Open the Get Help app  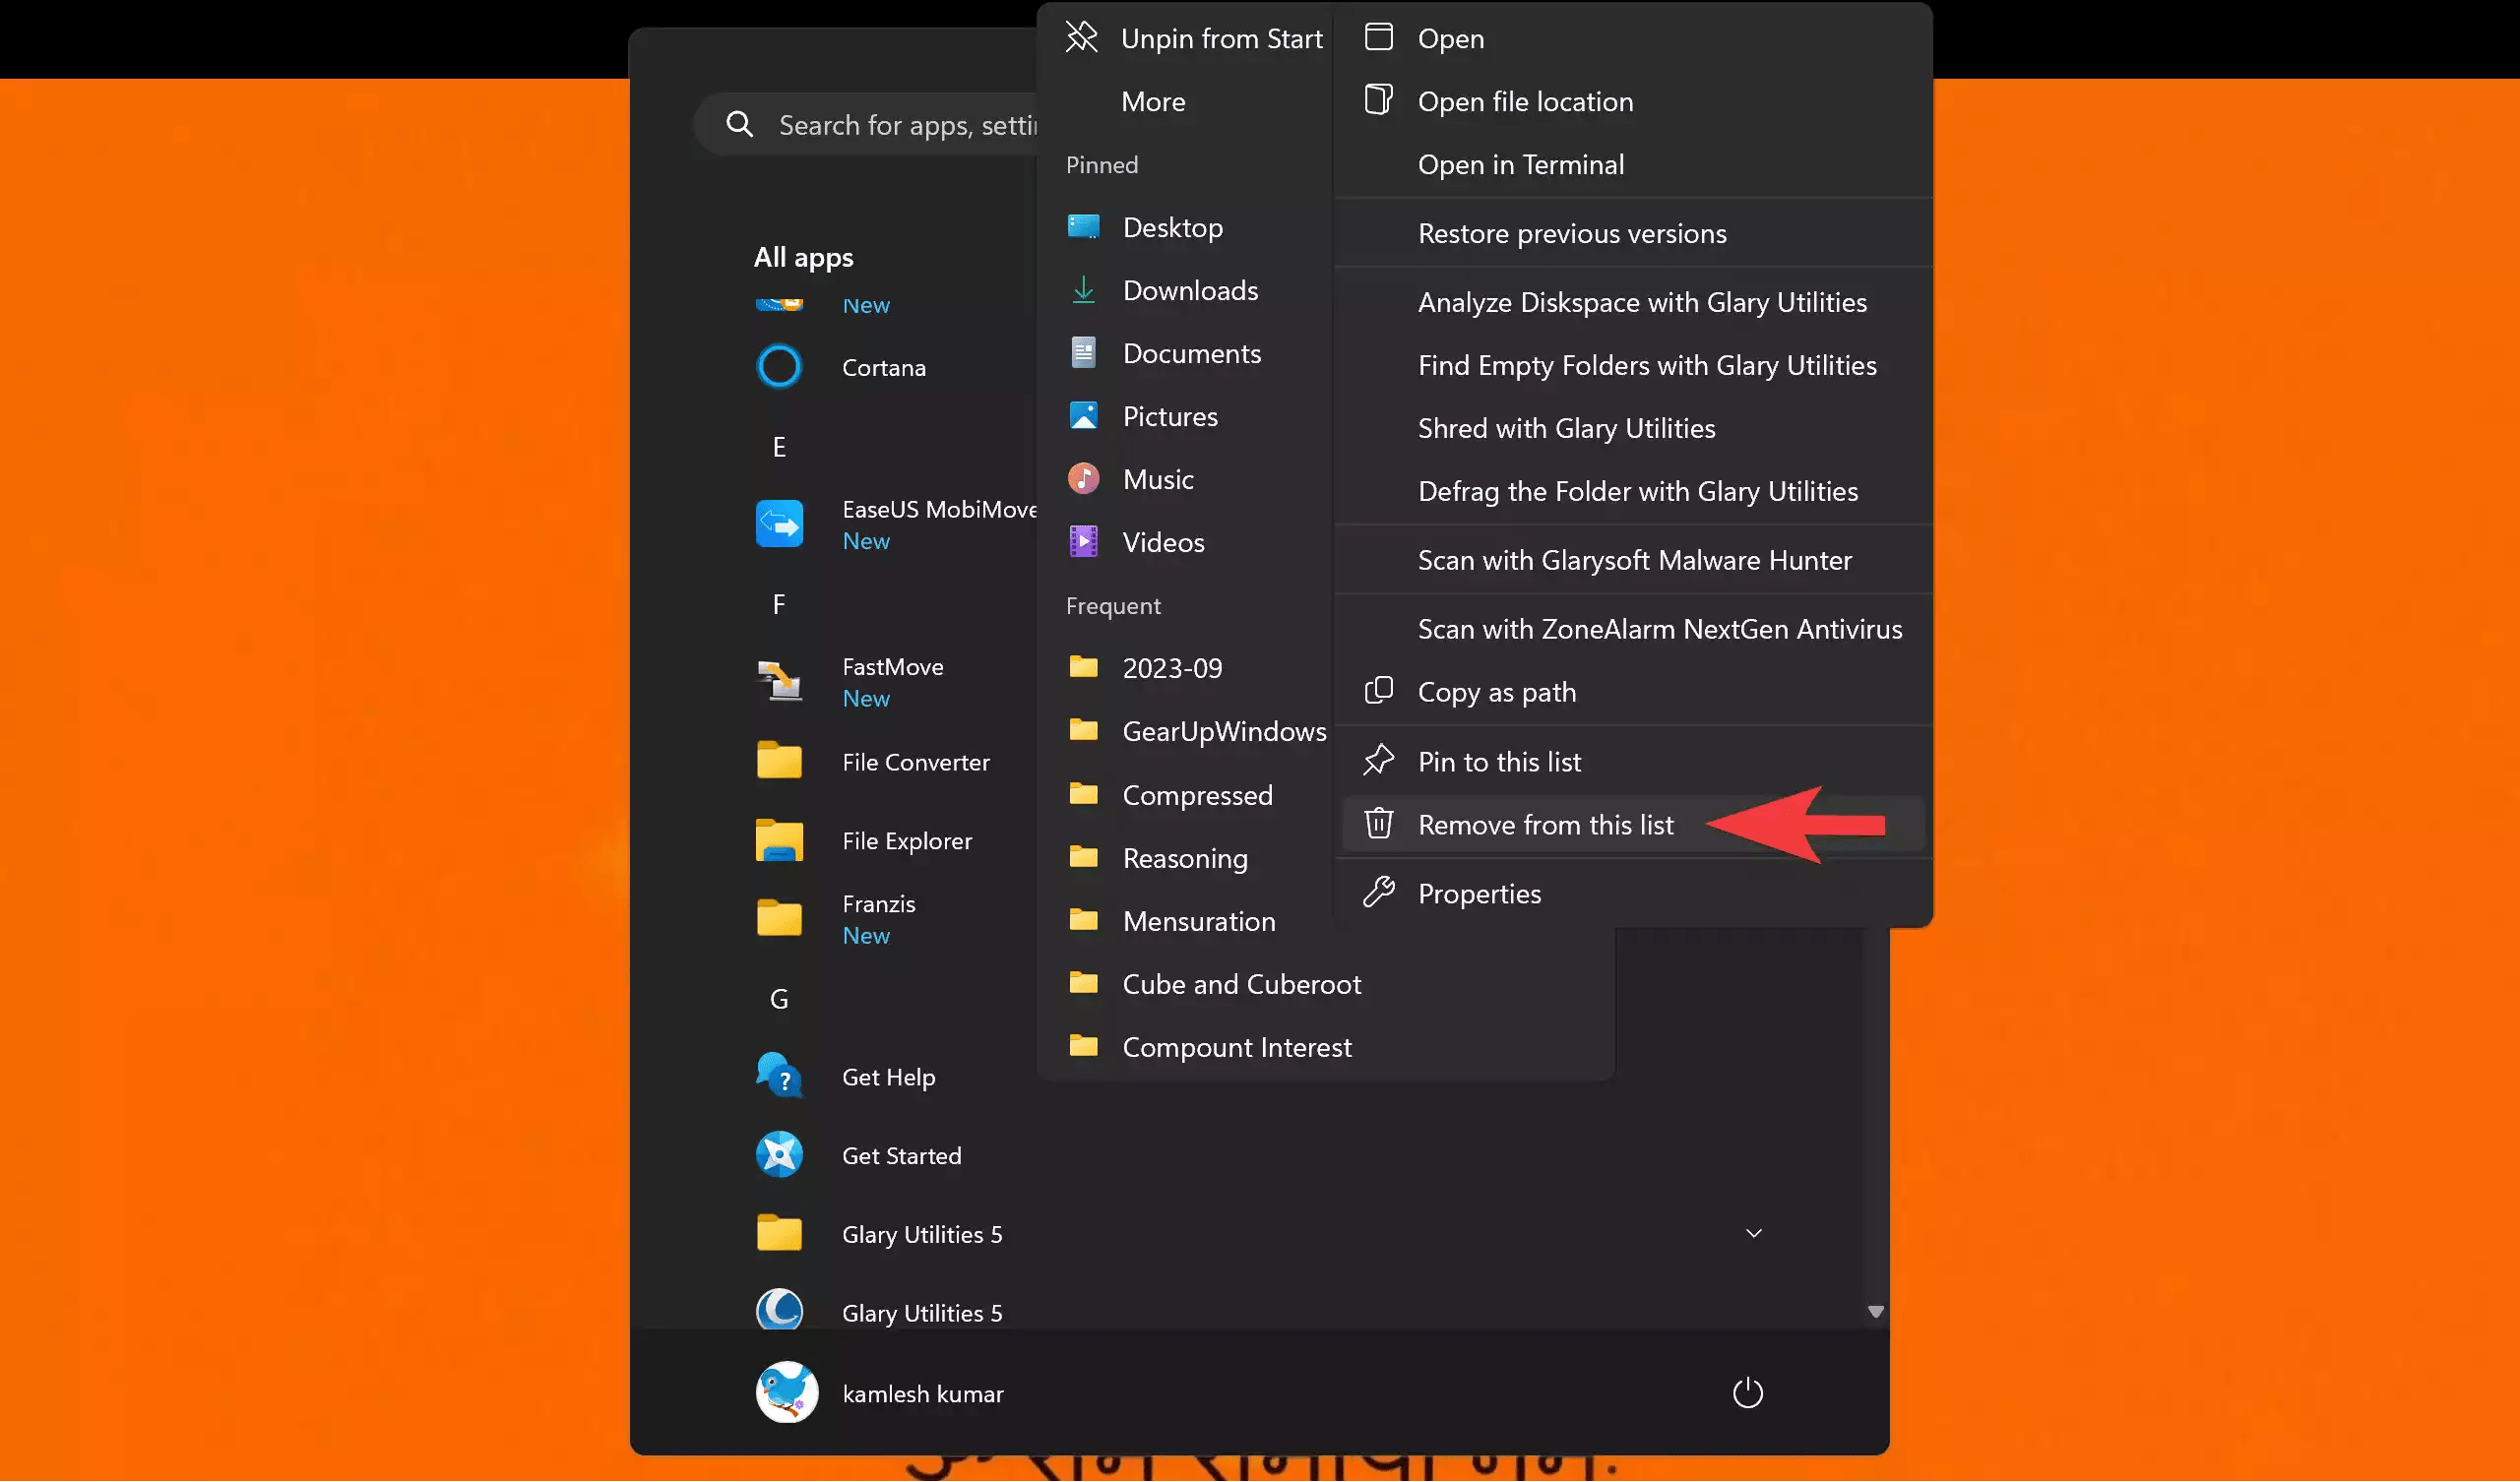pyautogui.click(x=888, y=1076)
